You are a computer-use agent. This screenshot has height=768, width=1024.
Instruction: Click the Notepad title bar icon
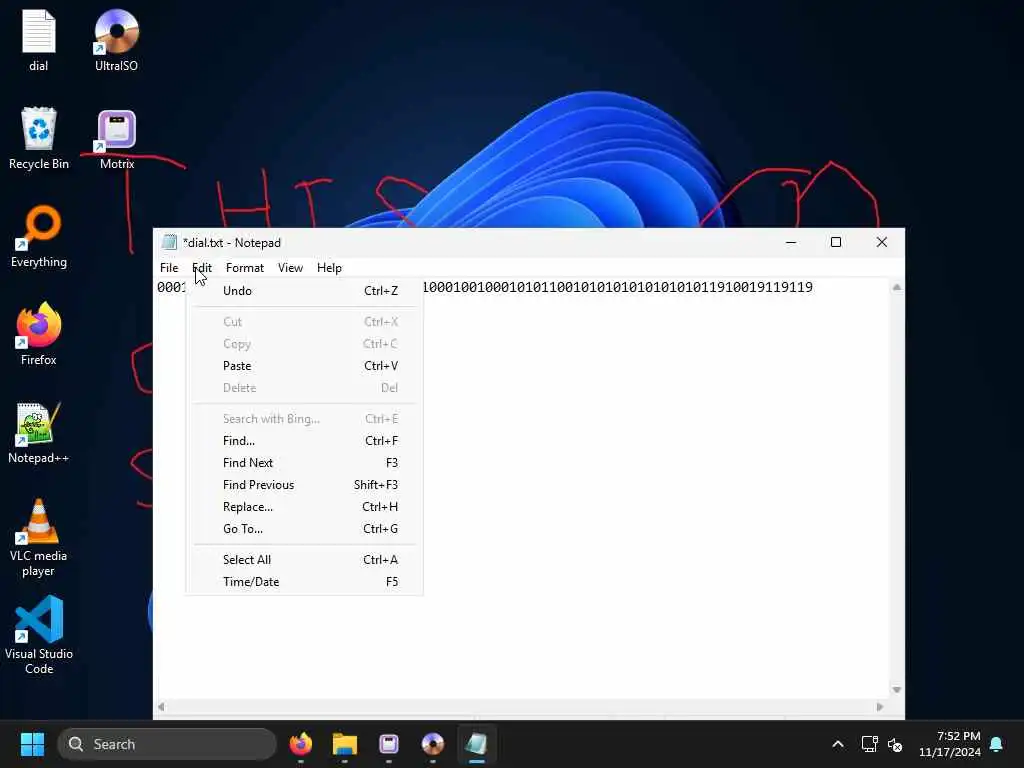coord(169,242)
